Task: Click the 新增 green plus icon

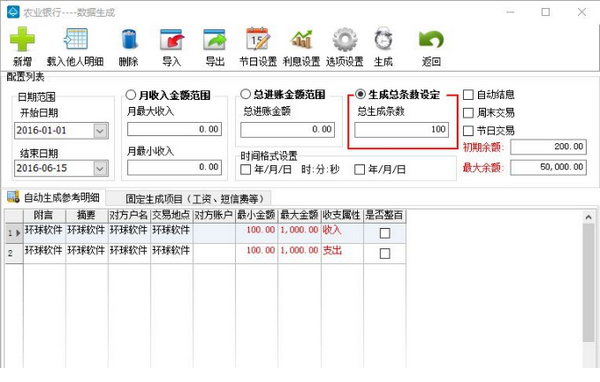Action: pyautogui.click(x=22, y=39)
